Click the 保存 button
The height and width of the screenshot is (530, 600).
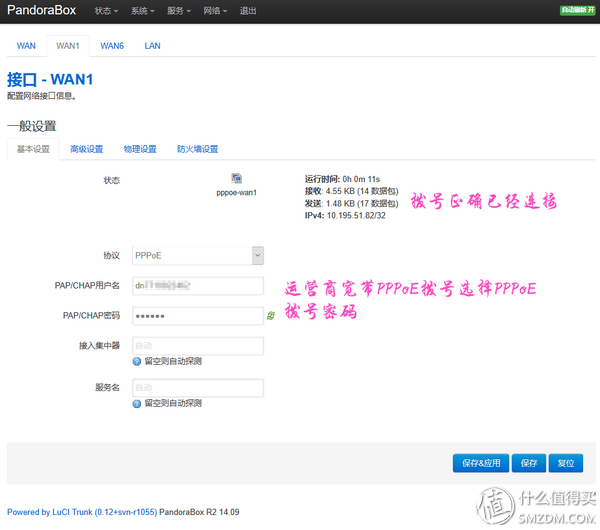pos(528,463)
